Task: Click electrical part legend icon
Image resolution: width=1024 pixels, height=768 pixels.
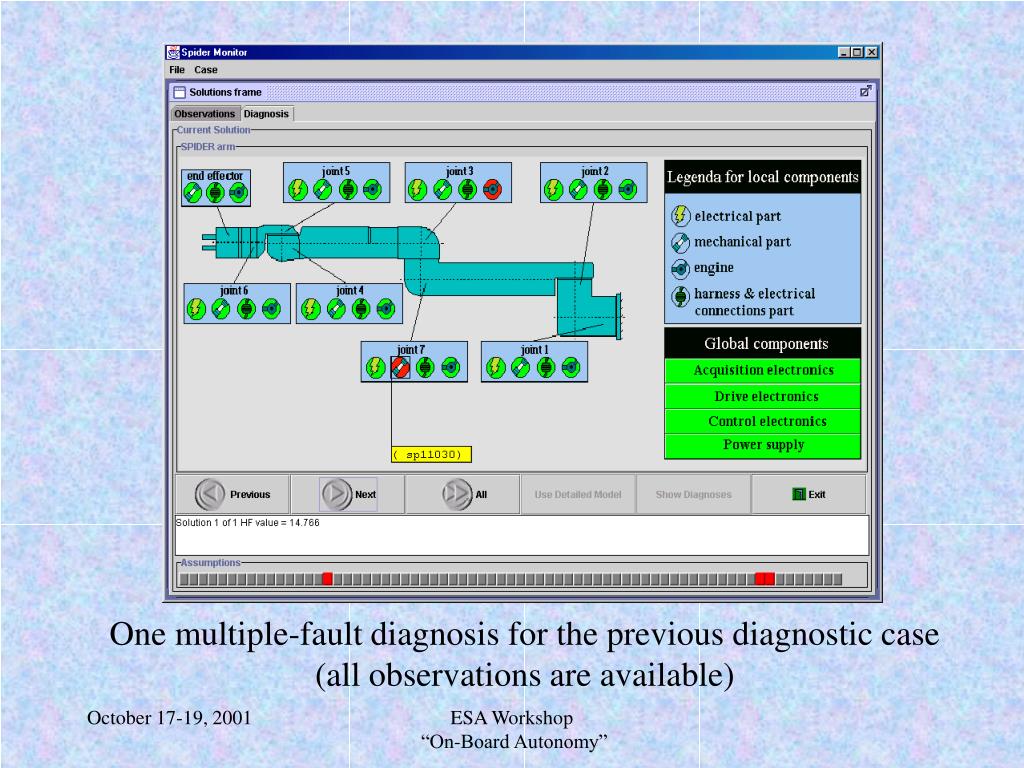Action: pyautogui.click(x=680, y=216)
